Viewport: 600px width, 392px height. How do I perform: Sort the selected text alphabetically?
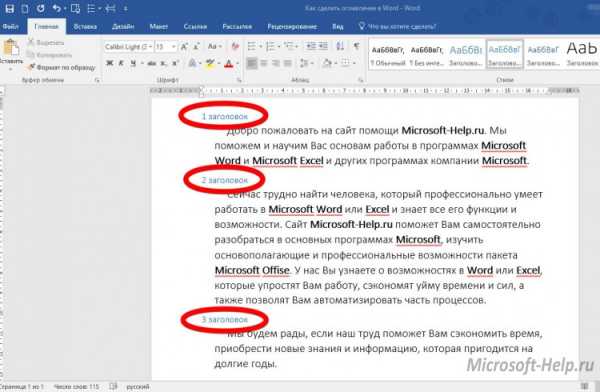[340, 47]
